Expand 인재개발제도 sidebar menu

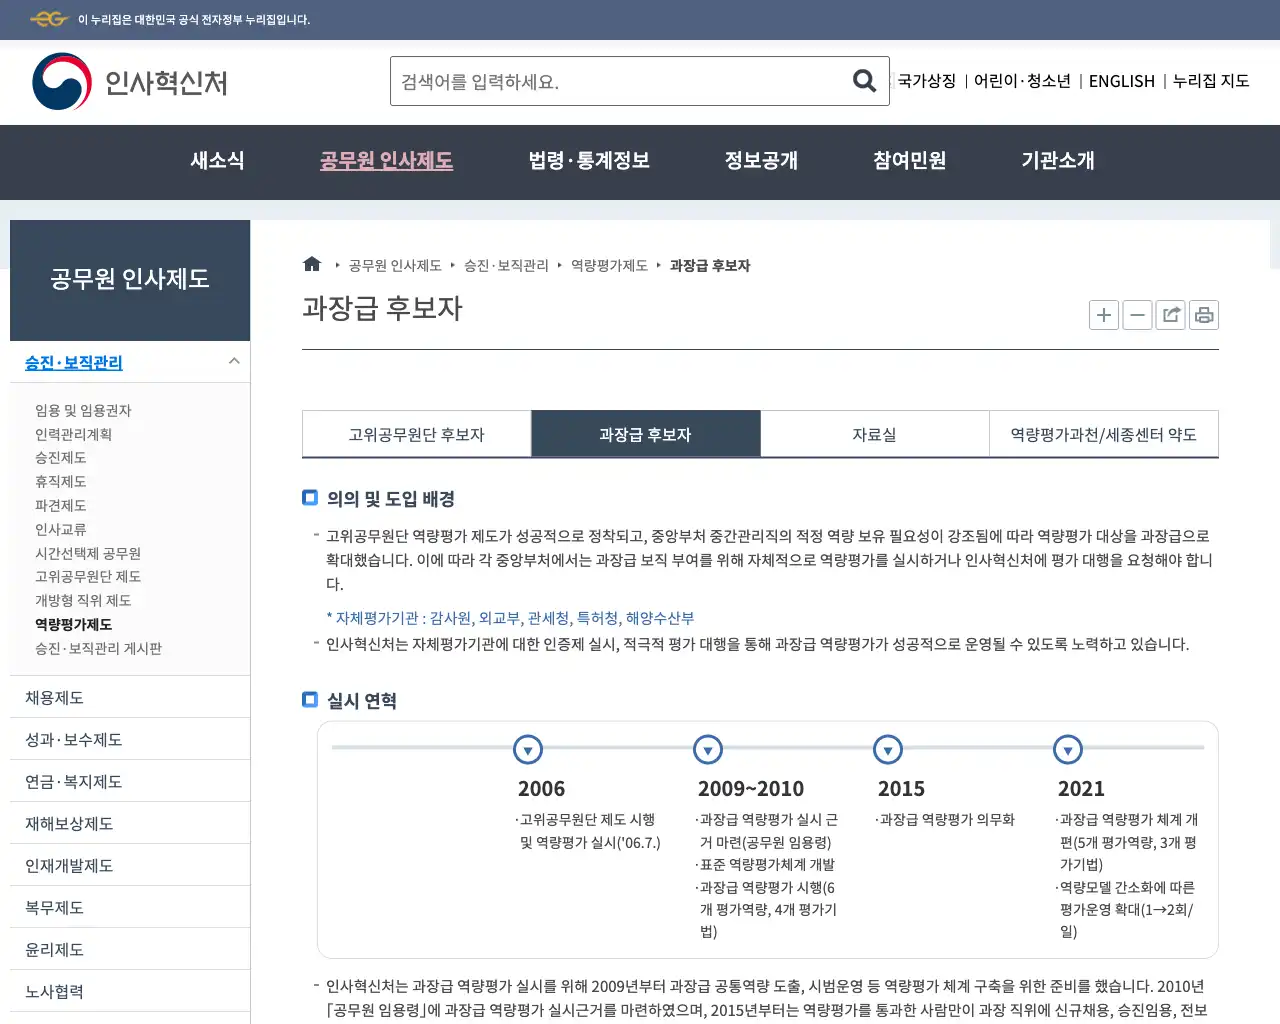coord(130,865)
